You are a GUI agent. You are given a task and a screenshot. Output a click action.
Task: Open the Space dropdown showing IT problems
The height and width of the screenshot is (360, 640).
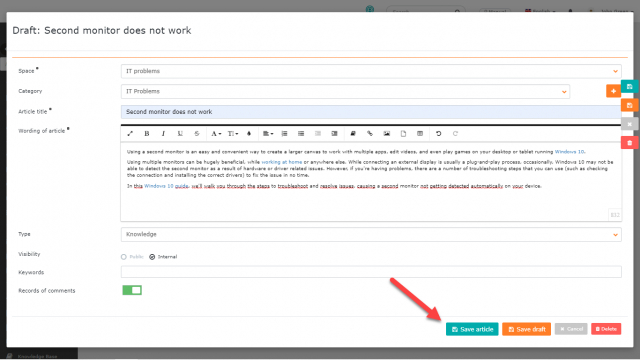pyautogui.click(x=371, y=71)
